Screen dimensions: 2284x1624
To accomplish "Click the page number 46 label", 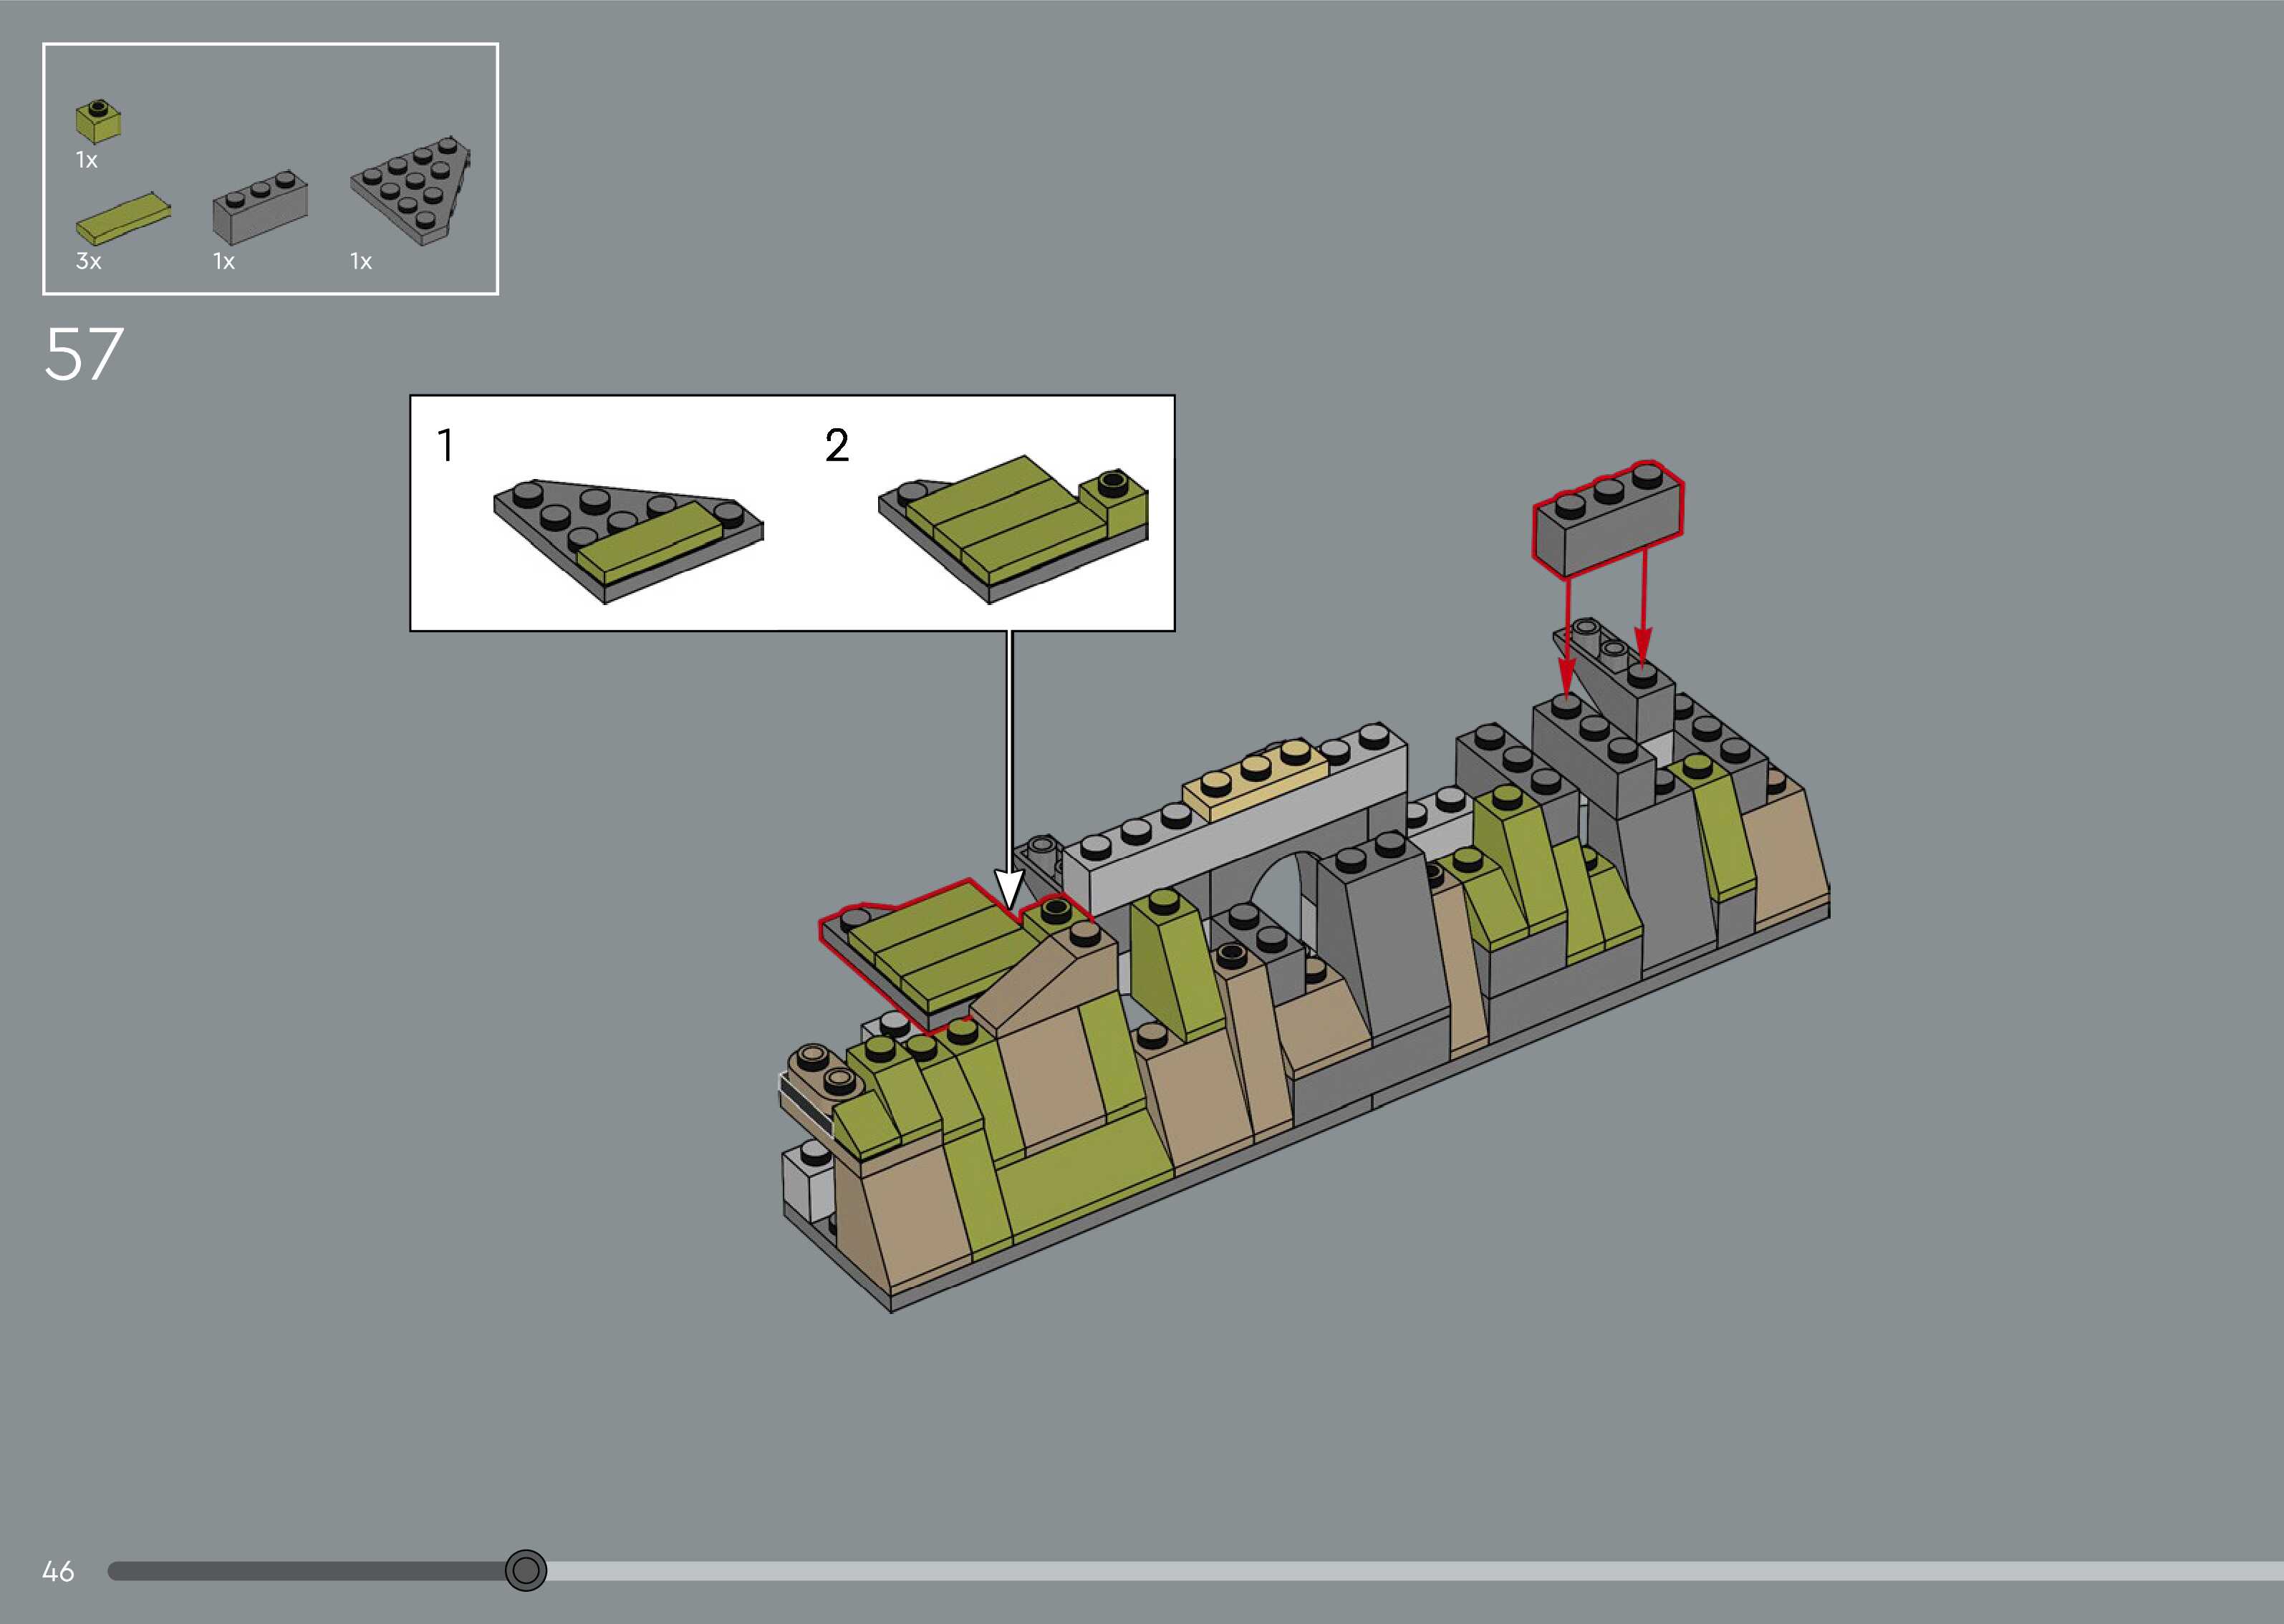I will pos(58,1572).
